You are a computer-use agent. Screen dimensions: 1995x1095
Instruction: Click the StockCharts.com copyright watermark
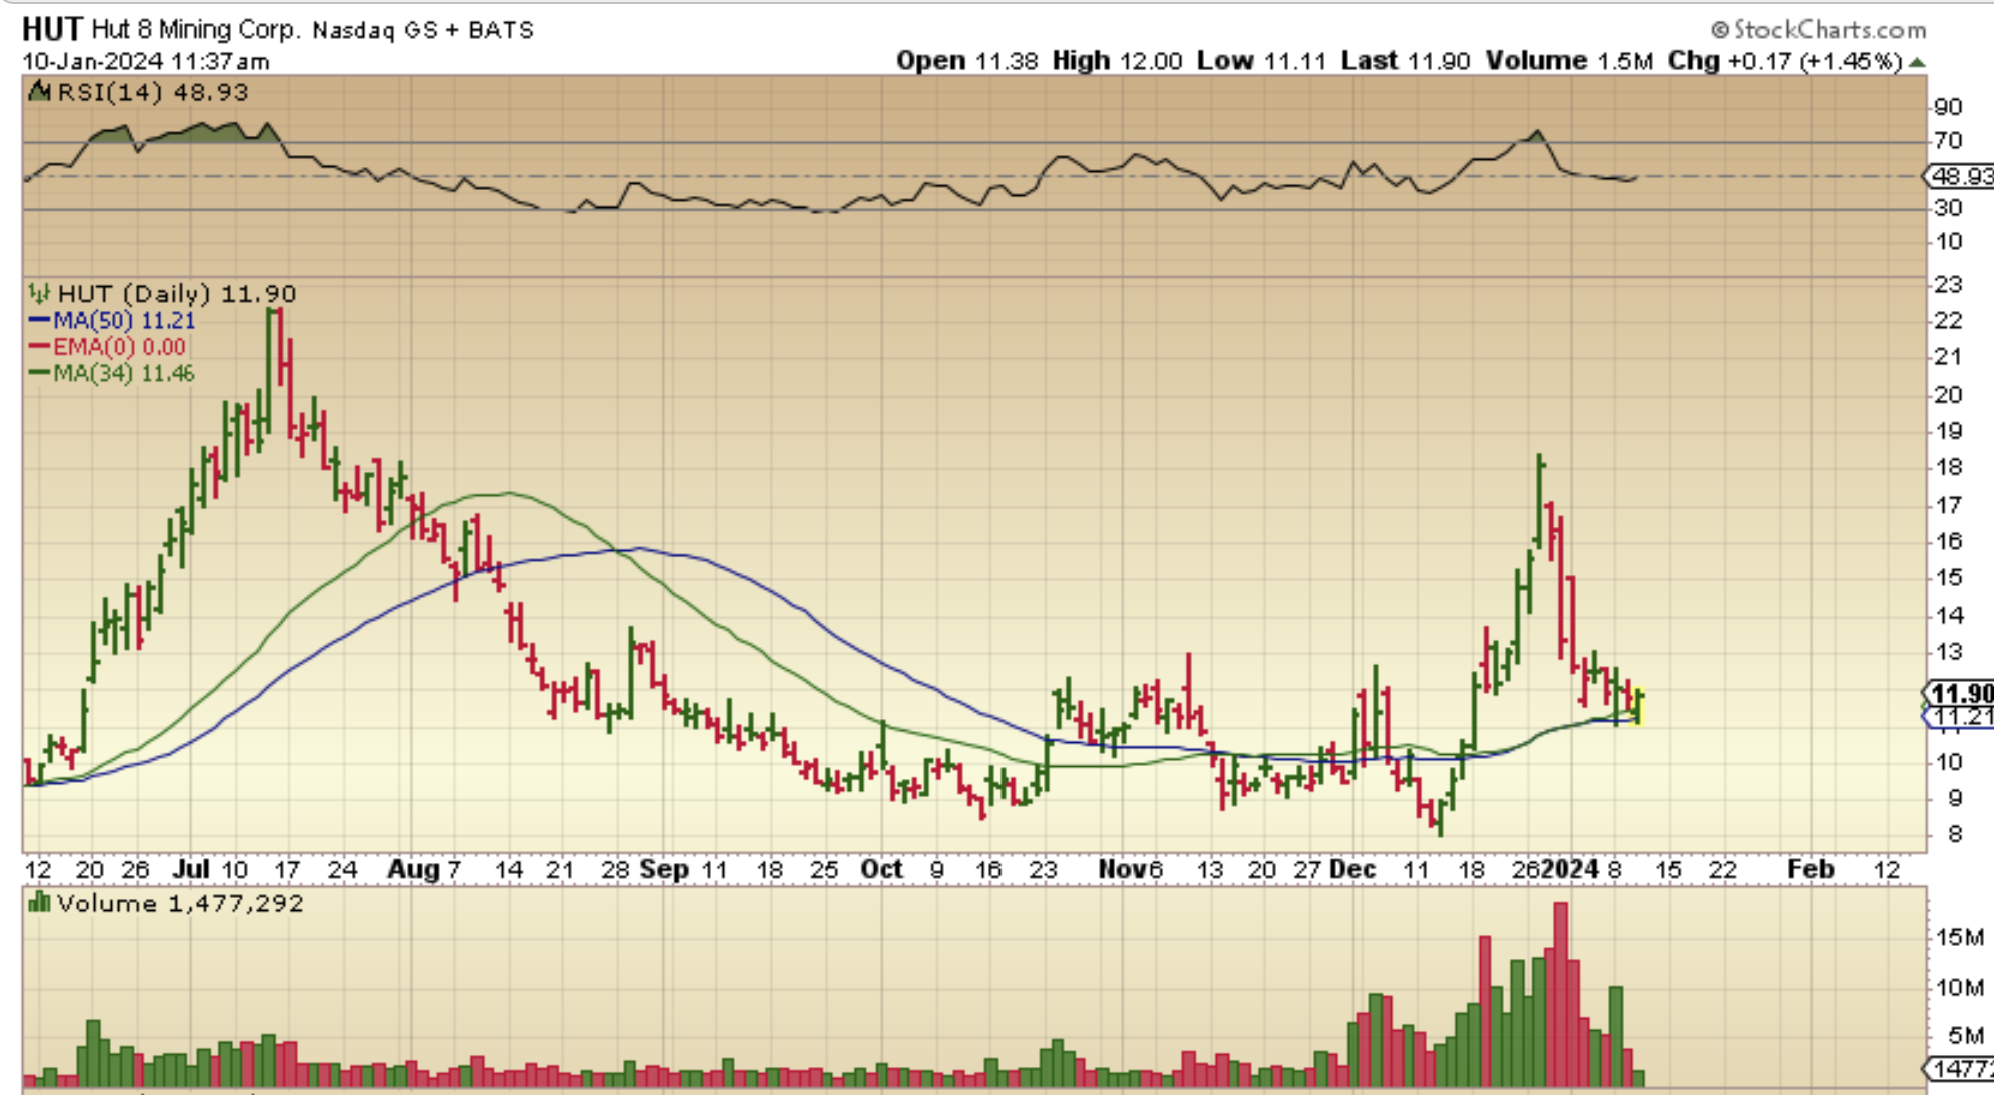pos(1818,29)
